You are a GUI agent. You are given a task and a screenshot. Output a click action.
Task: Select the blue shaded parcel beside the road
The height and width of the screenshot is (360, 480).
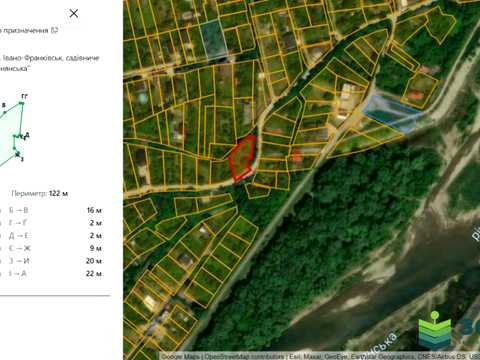391,114
